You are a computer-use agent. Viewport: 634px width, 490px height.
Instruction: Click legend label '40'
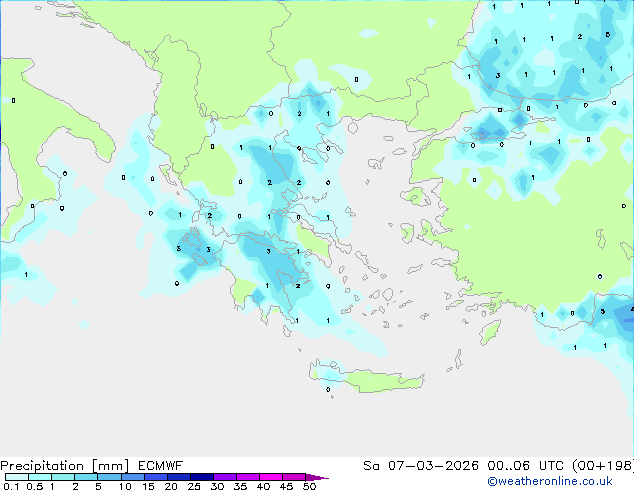coord(264,486)
